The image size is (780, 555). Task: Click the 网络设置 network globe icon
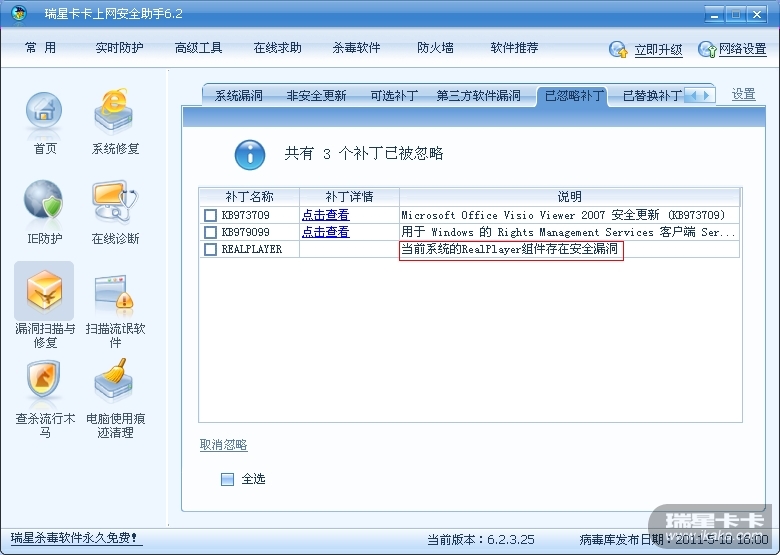click(707, 49)
